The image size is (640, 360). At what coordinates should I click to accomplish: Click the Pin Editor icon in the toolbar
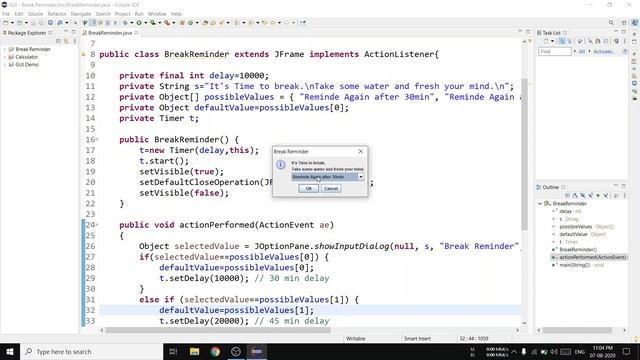[x=302, y=23]
